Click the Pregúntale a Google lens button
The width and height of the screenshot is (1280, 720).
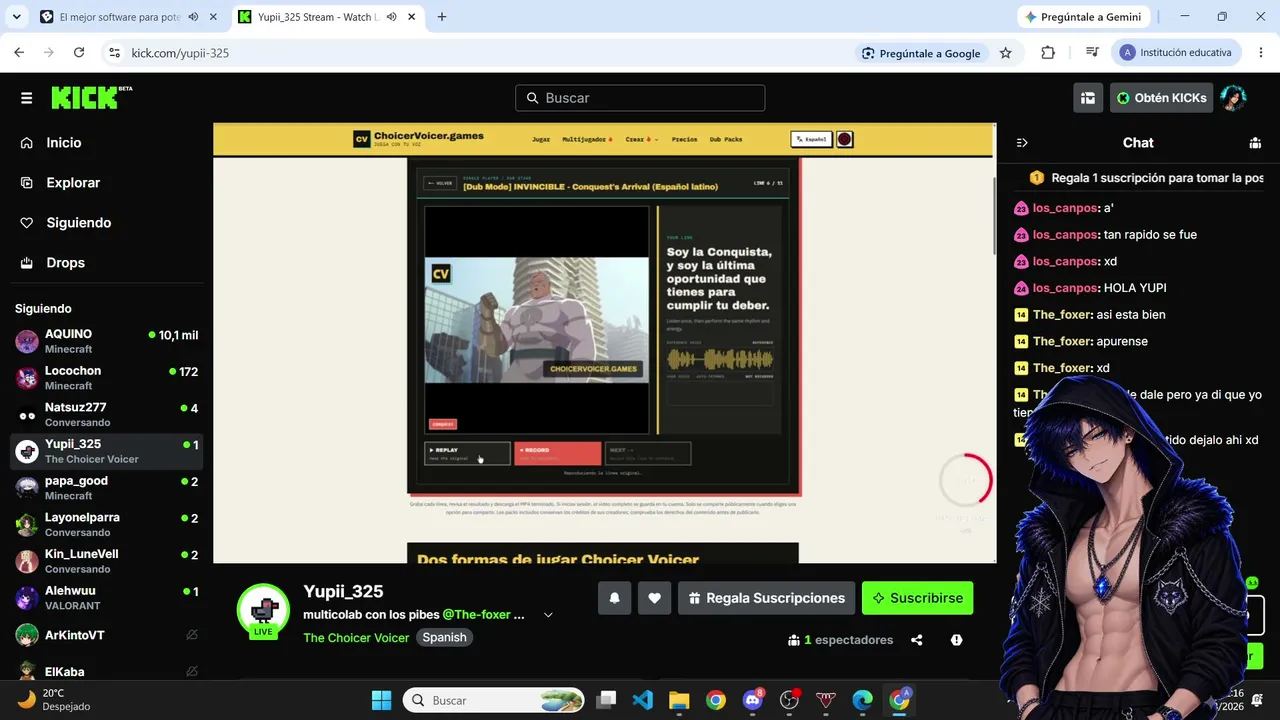(921, 53)
